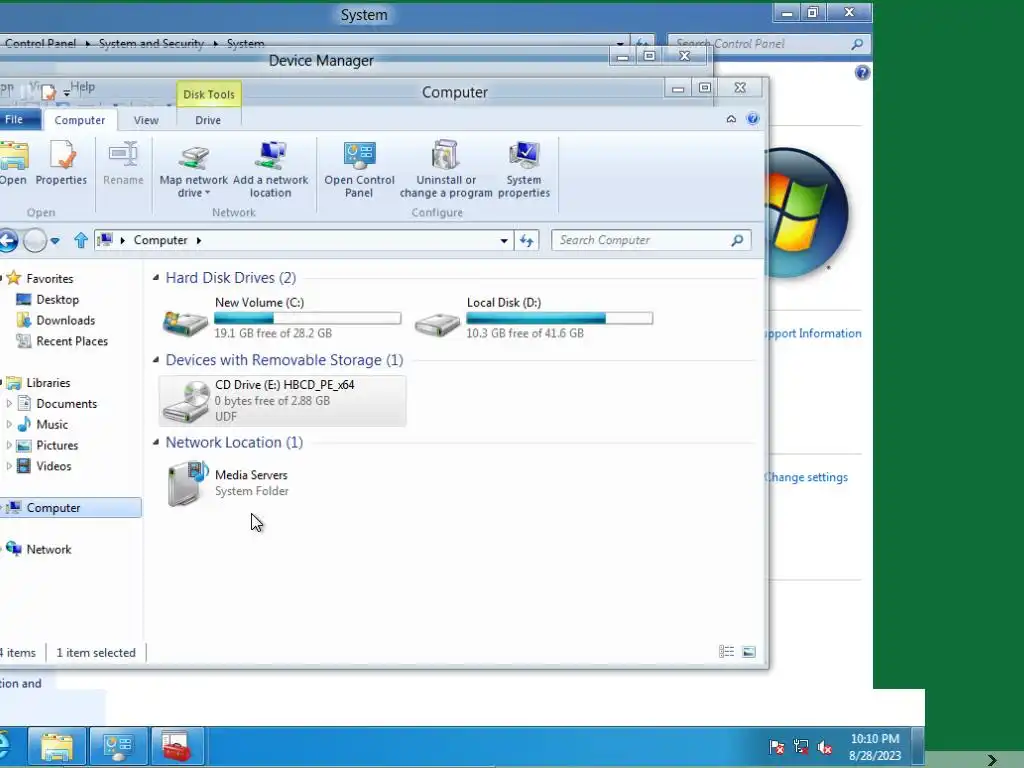
Task: Switch to the Drive ribbon tab
Action: click(208, 120)
